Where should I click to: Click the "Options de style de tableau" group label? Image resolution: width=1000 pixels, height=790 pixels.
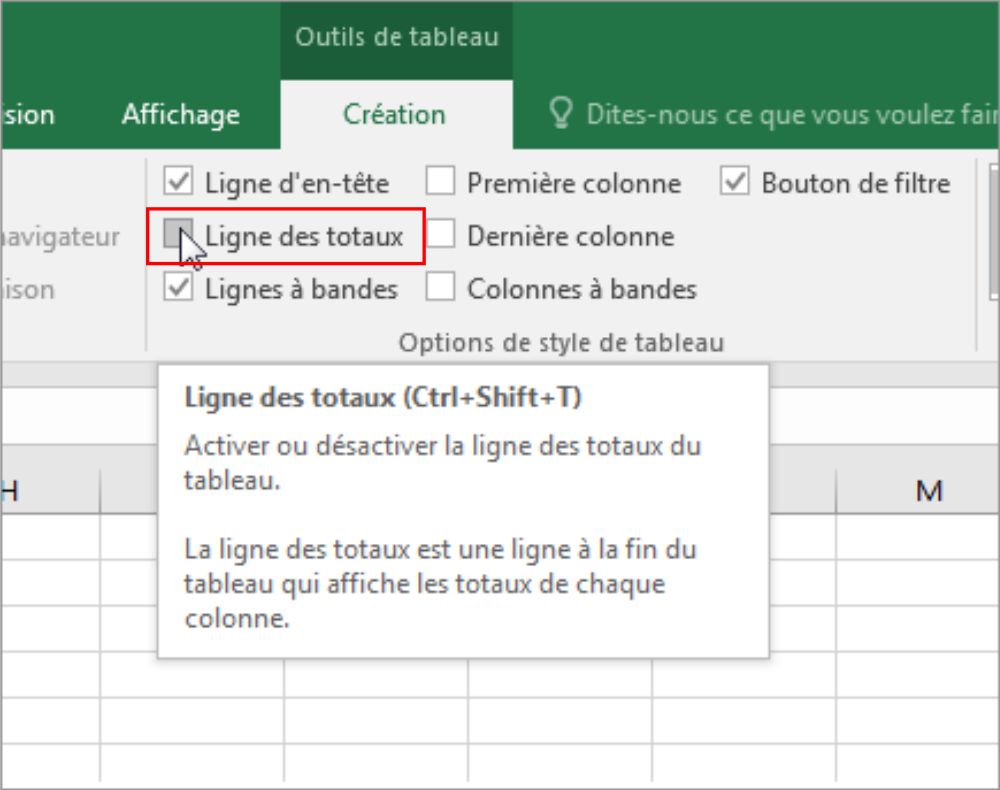pyautogui.click(x=561, y=342)
